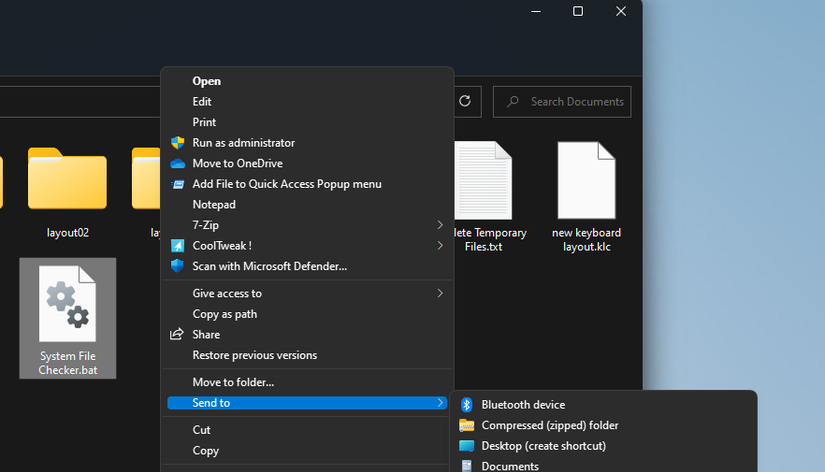Expand the CoolTweak submenu arrow
The height and width of the screenshot is (472, 825).
[x=440, y=246]
